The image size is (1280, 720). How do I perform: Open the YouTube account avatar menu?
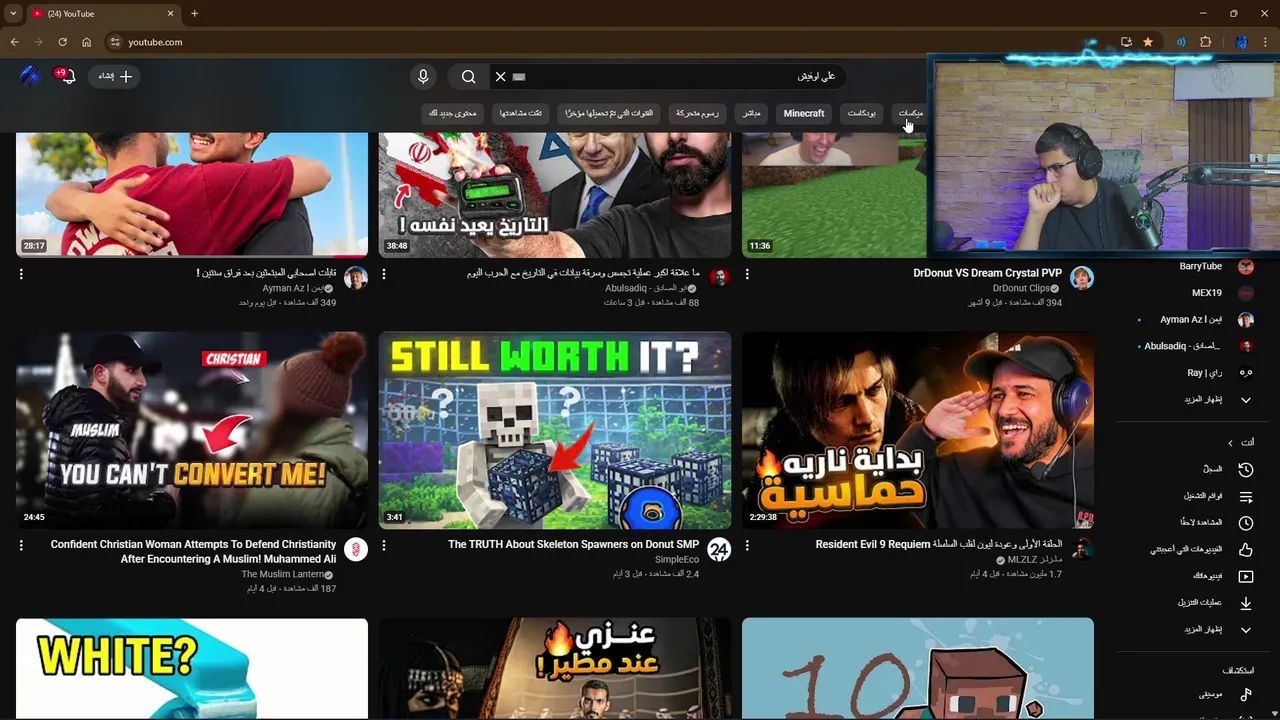[29, 76]
